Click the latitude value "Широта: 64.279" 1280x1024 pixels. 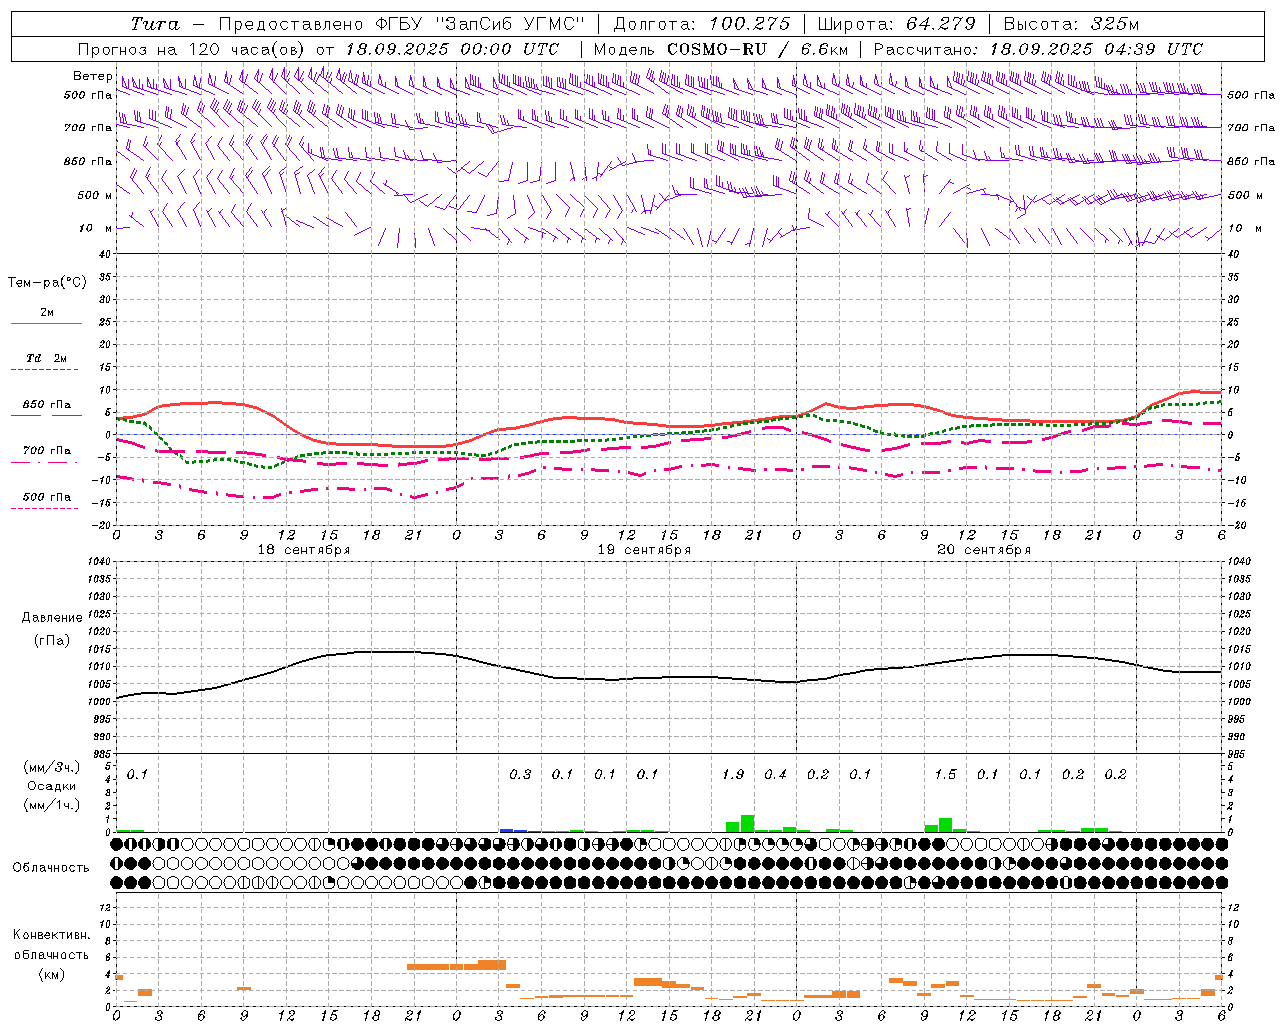tap(896, 24)
